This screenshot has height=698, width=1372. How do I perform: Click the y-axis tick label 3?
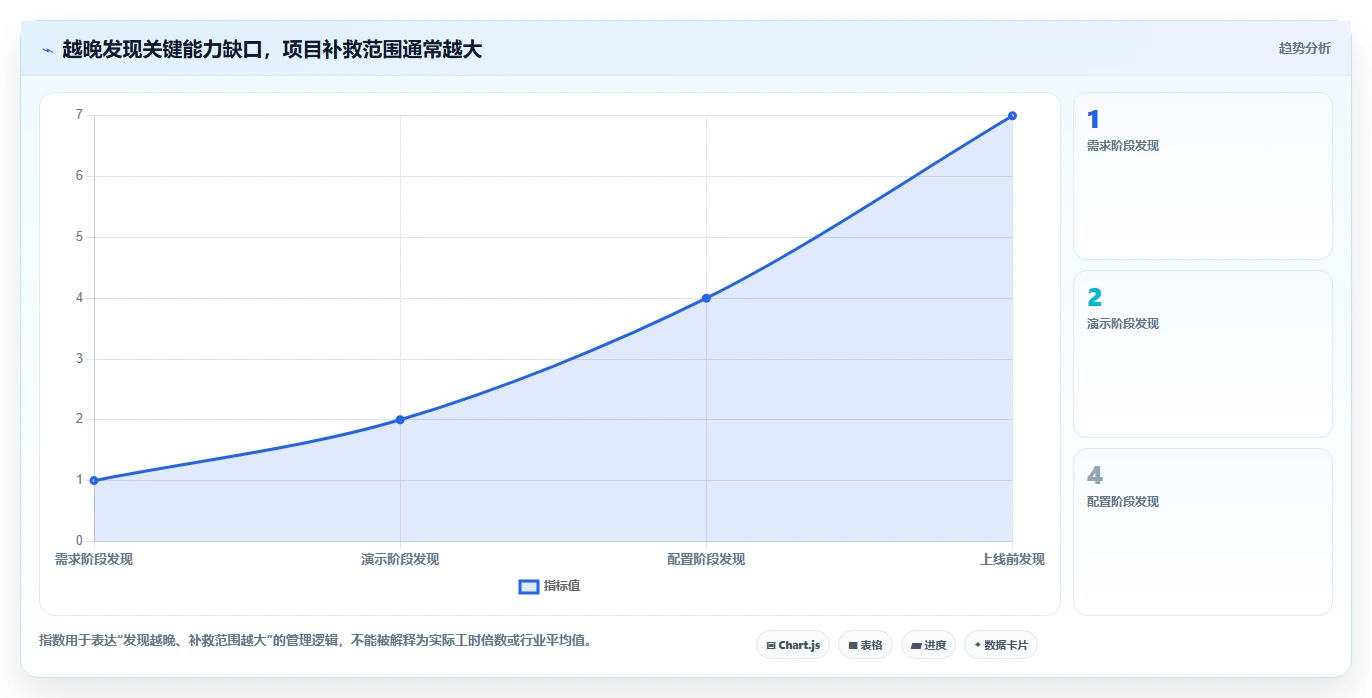(79, 359)
